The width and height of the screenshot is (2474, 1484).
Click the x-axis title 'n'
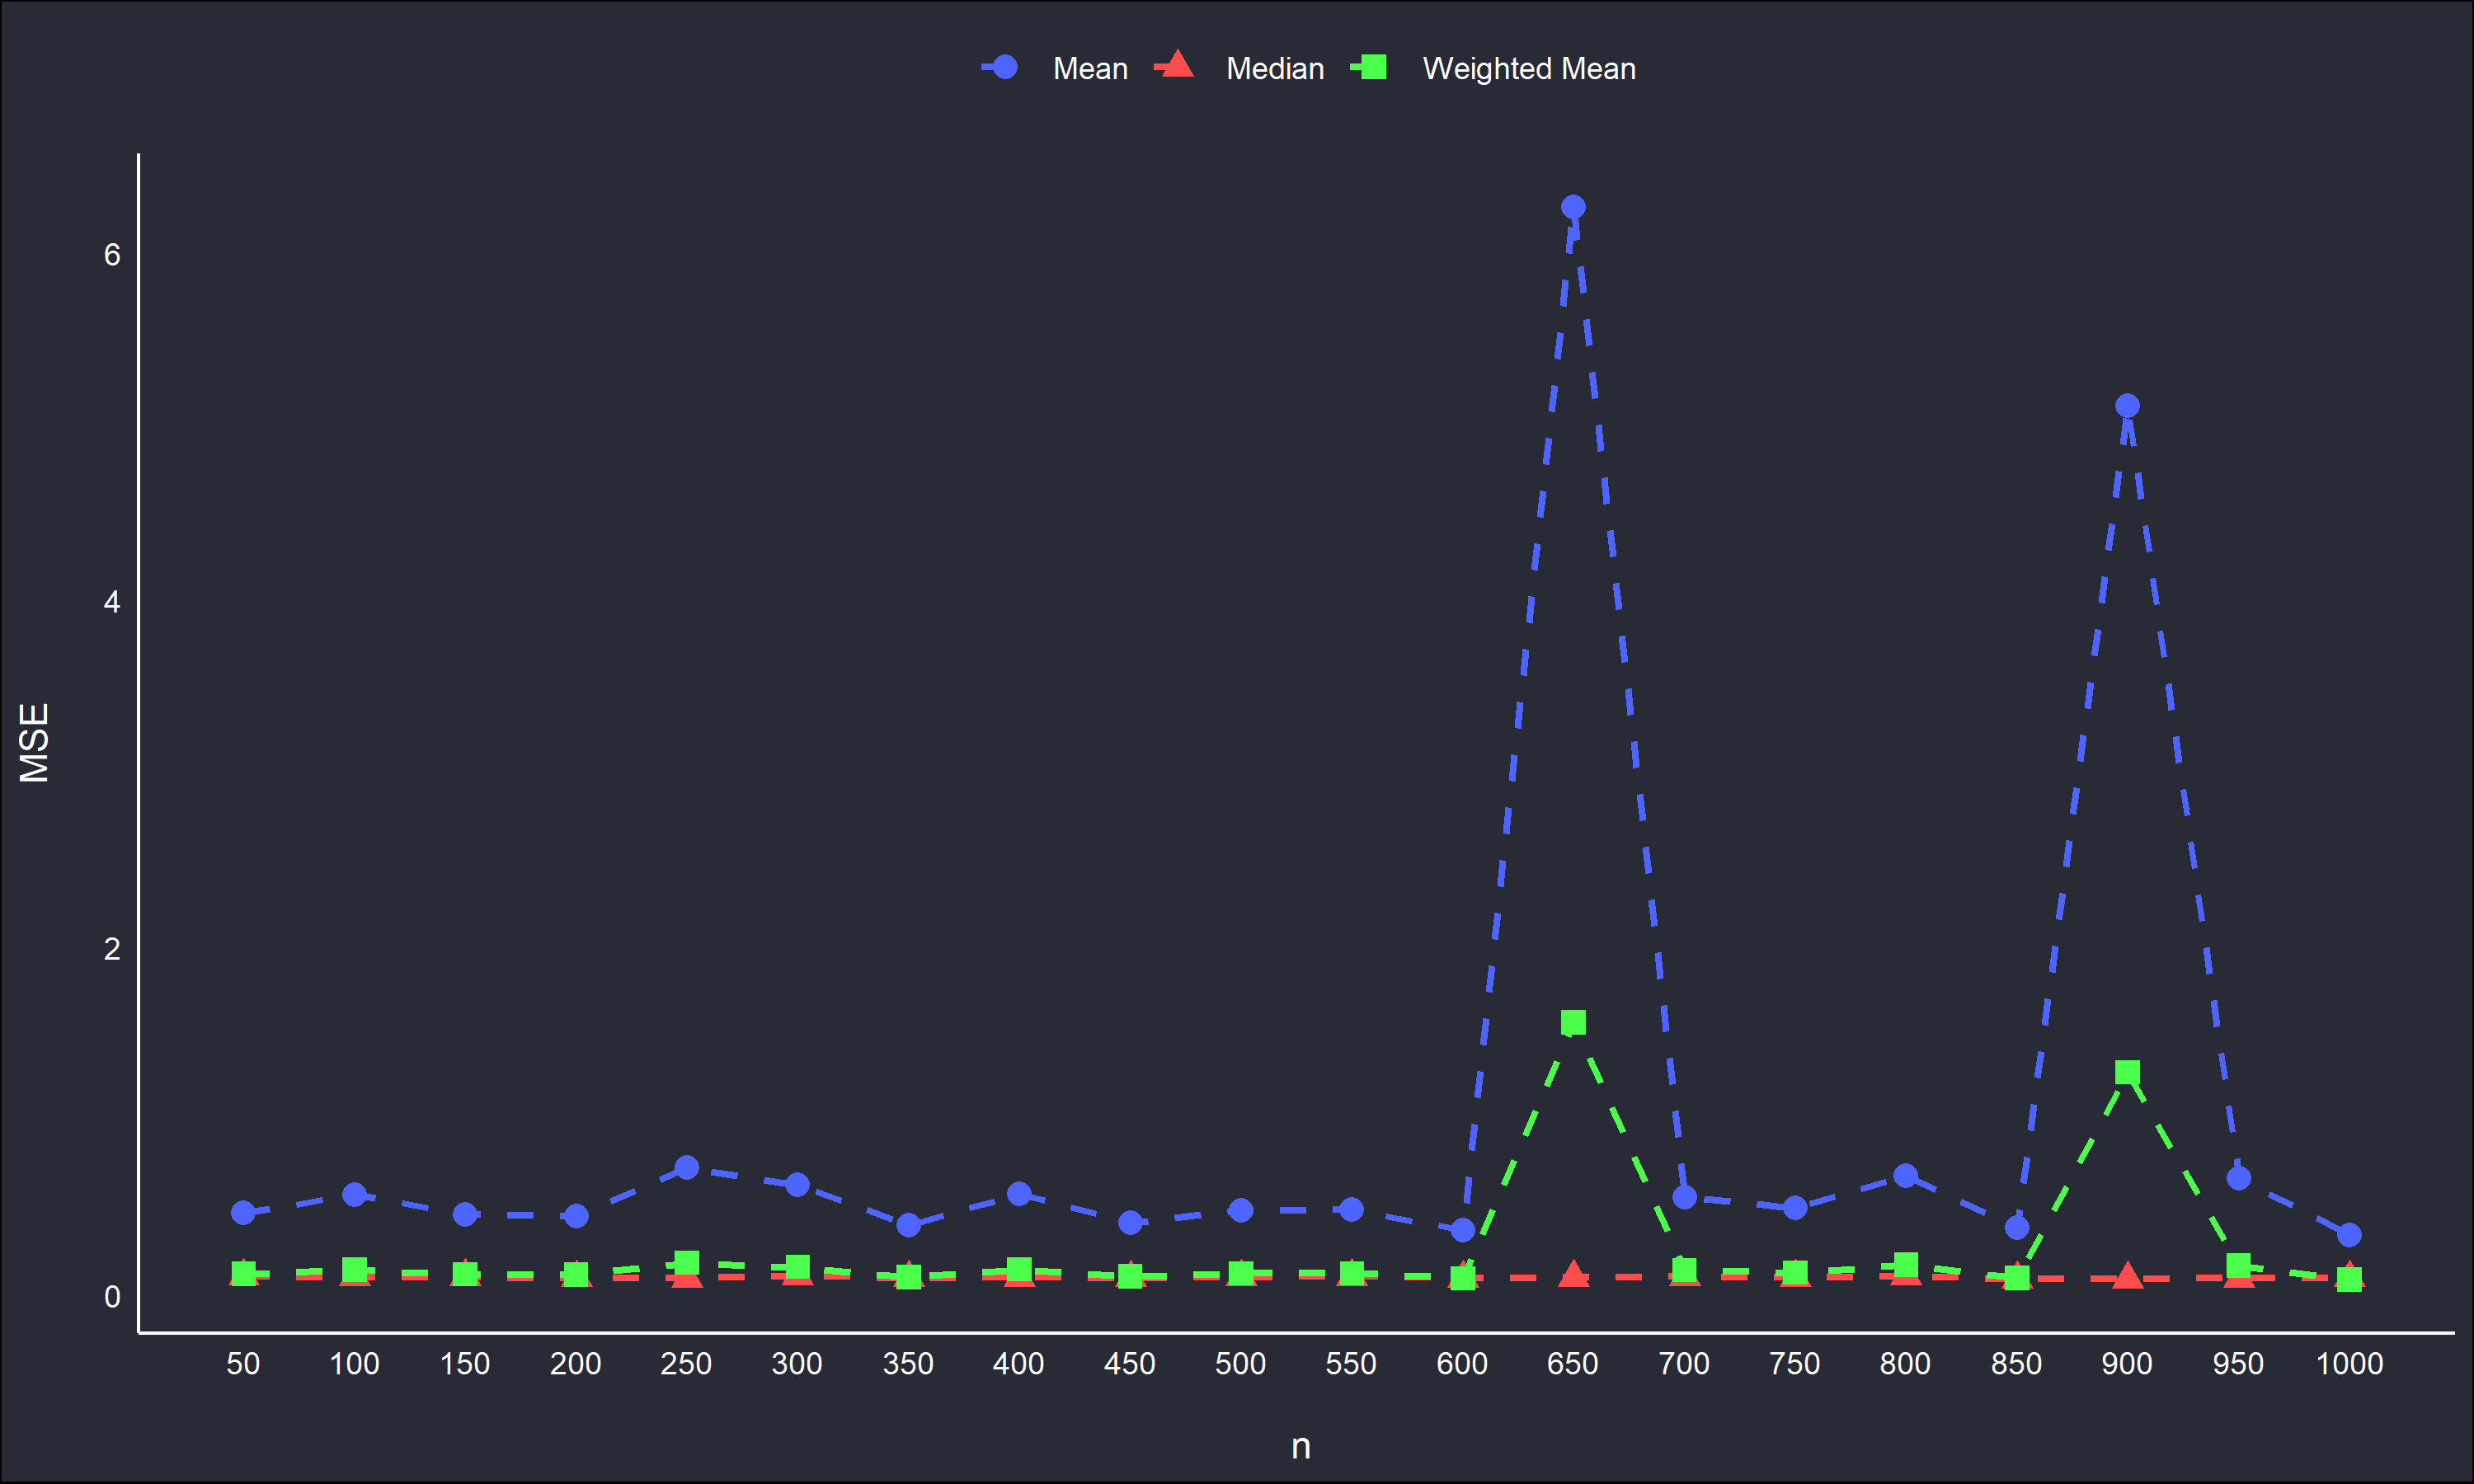[1301, 1446]
